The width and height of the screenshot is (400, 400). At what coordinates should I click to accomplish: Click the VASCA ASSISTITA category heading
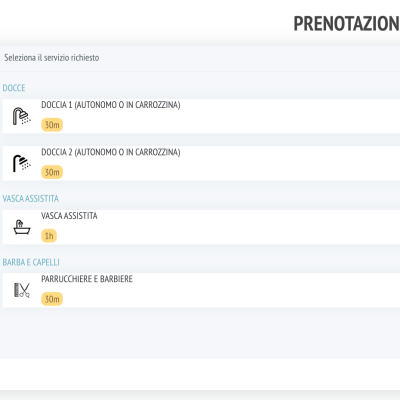31,199
